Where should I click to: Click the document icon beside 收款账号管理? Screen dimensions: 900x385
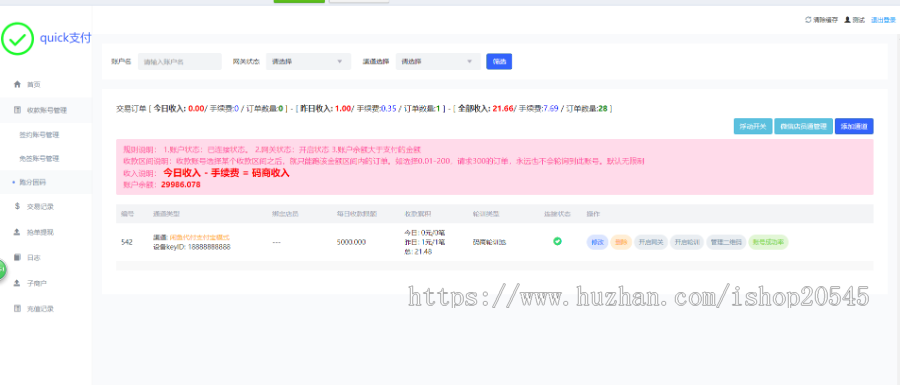[17, 110]
